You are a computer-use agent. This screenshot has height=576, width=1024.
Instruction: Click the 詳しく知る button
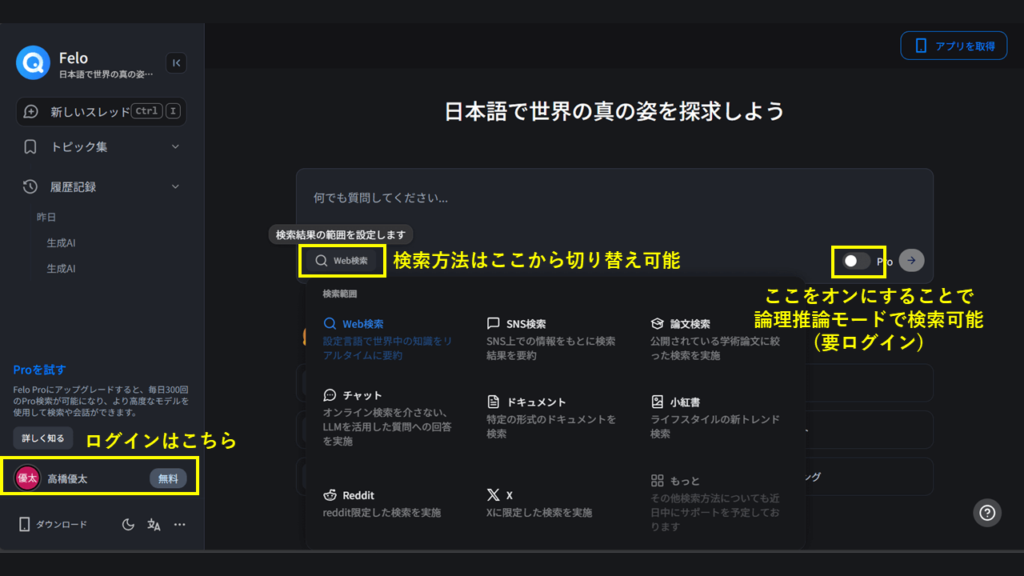(x=43, y=438)
